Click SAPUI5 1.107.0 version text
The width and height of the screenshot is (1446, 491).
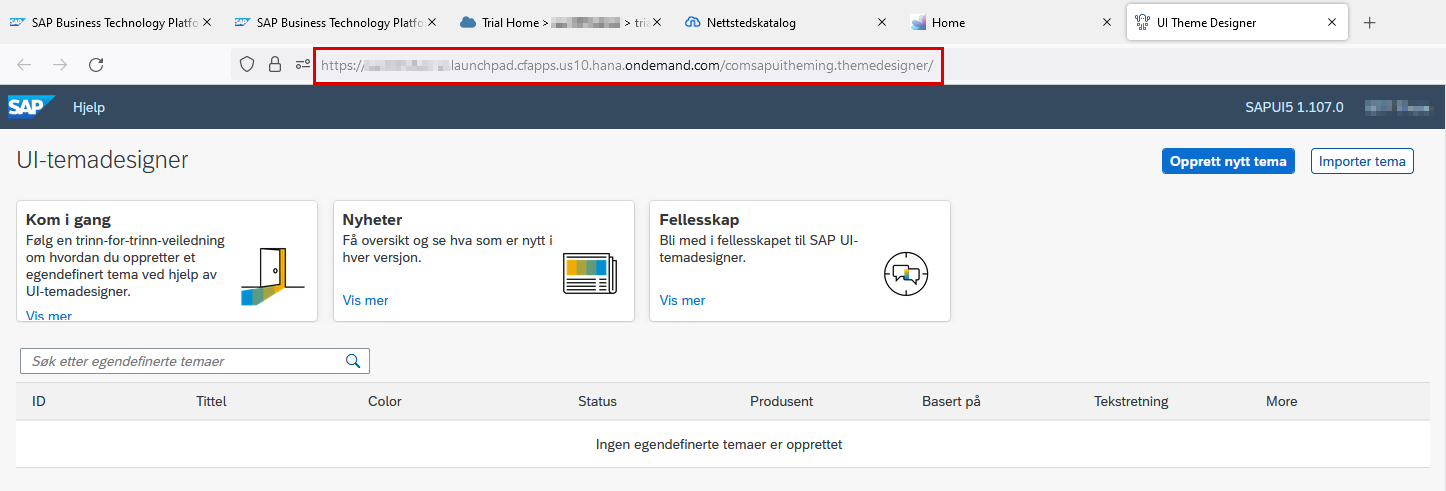coord(1294,107)
